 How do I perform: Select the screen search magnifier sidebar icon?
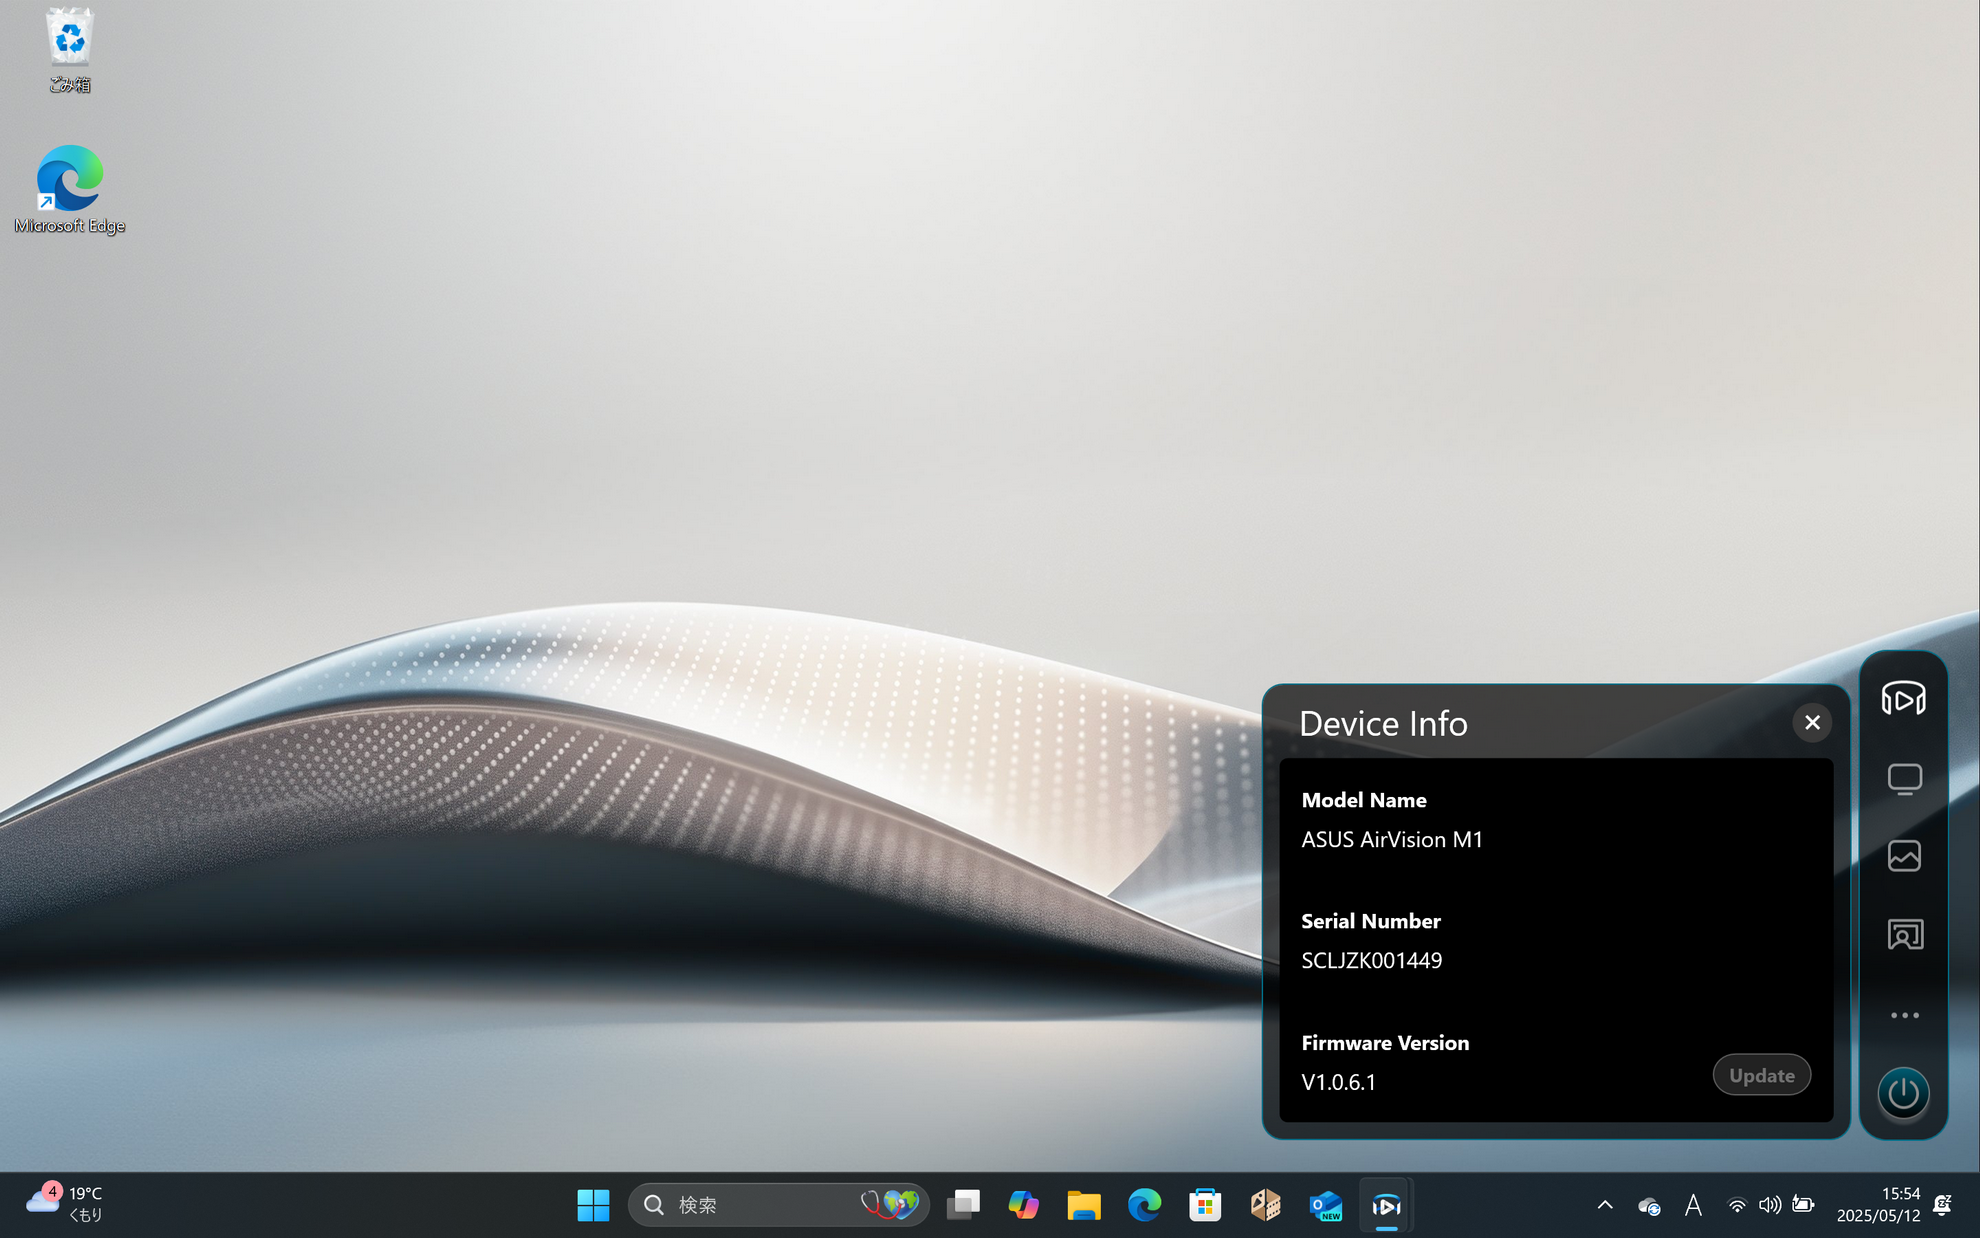point(1904,934)
